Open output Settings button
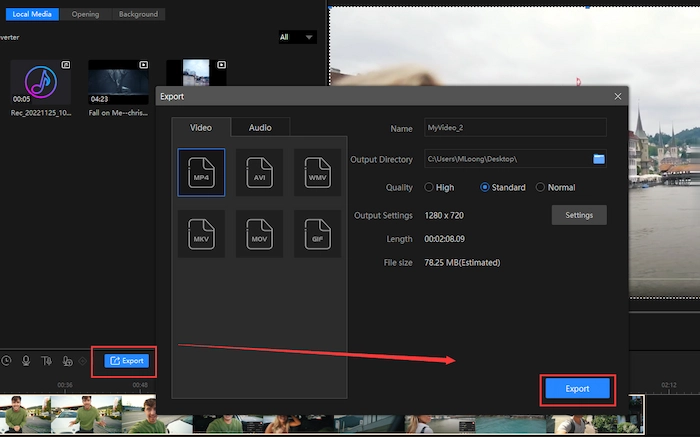Screen dimensions: 700x437 tap(579, 215)
